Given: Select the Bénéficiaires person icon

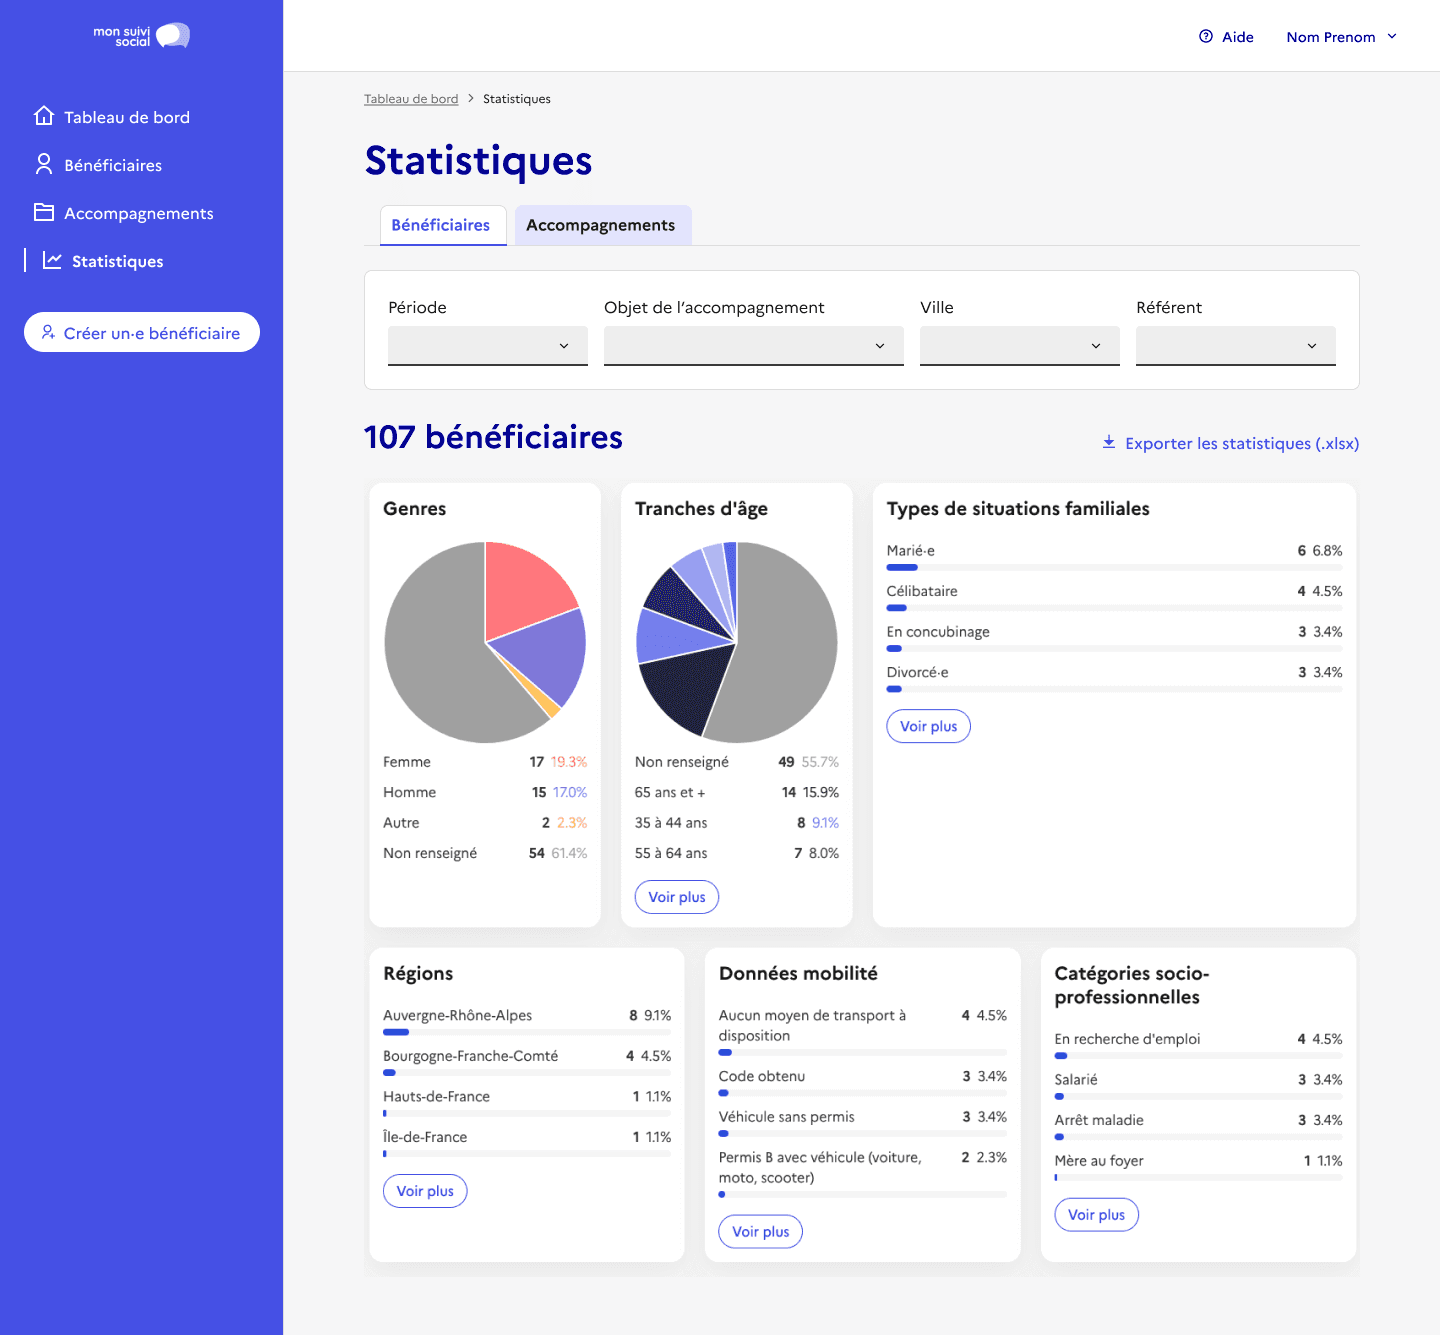Looking at the screenshot, I should coord(44,164).
